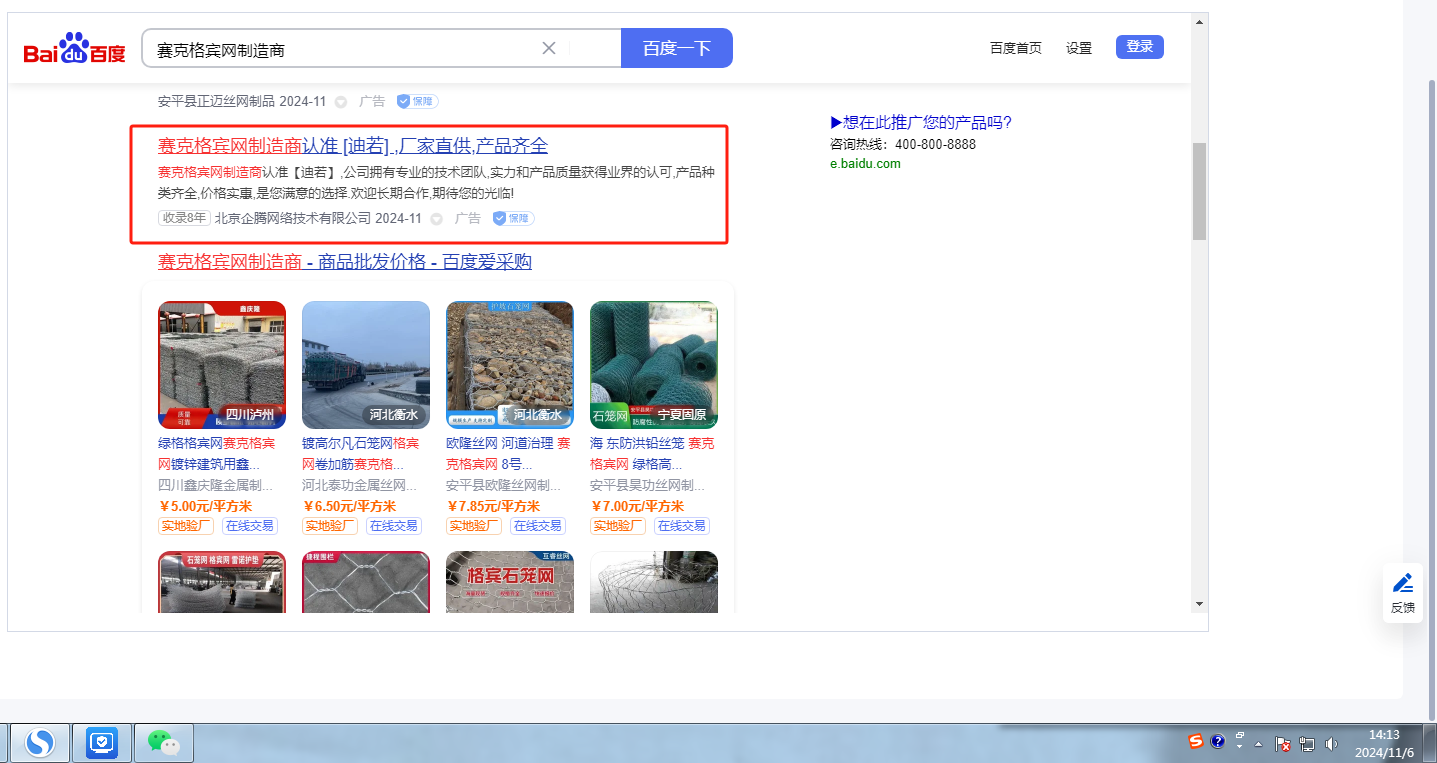Click supplier 四川鑫庆隆金属制...
1437x763 pixels.
[x=216, y=485]
